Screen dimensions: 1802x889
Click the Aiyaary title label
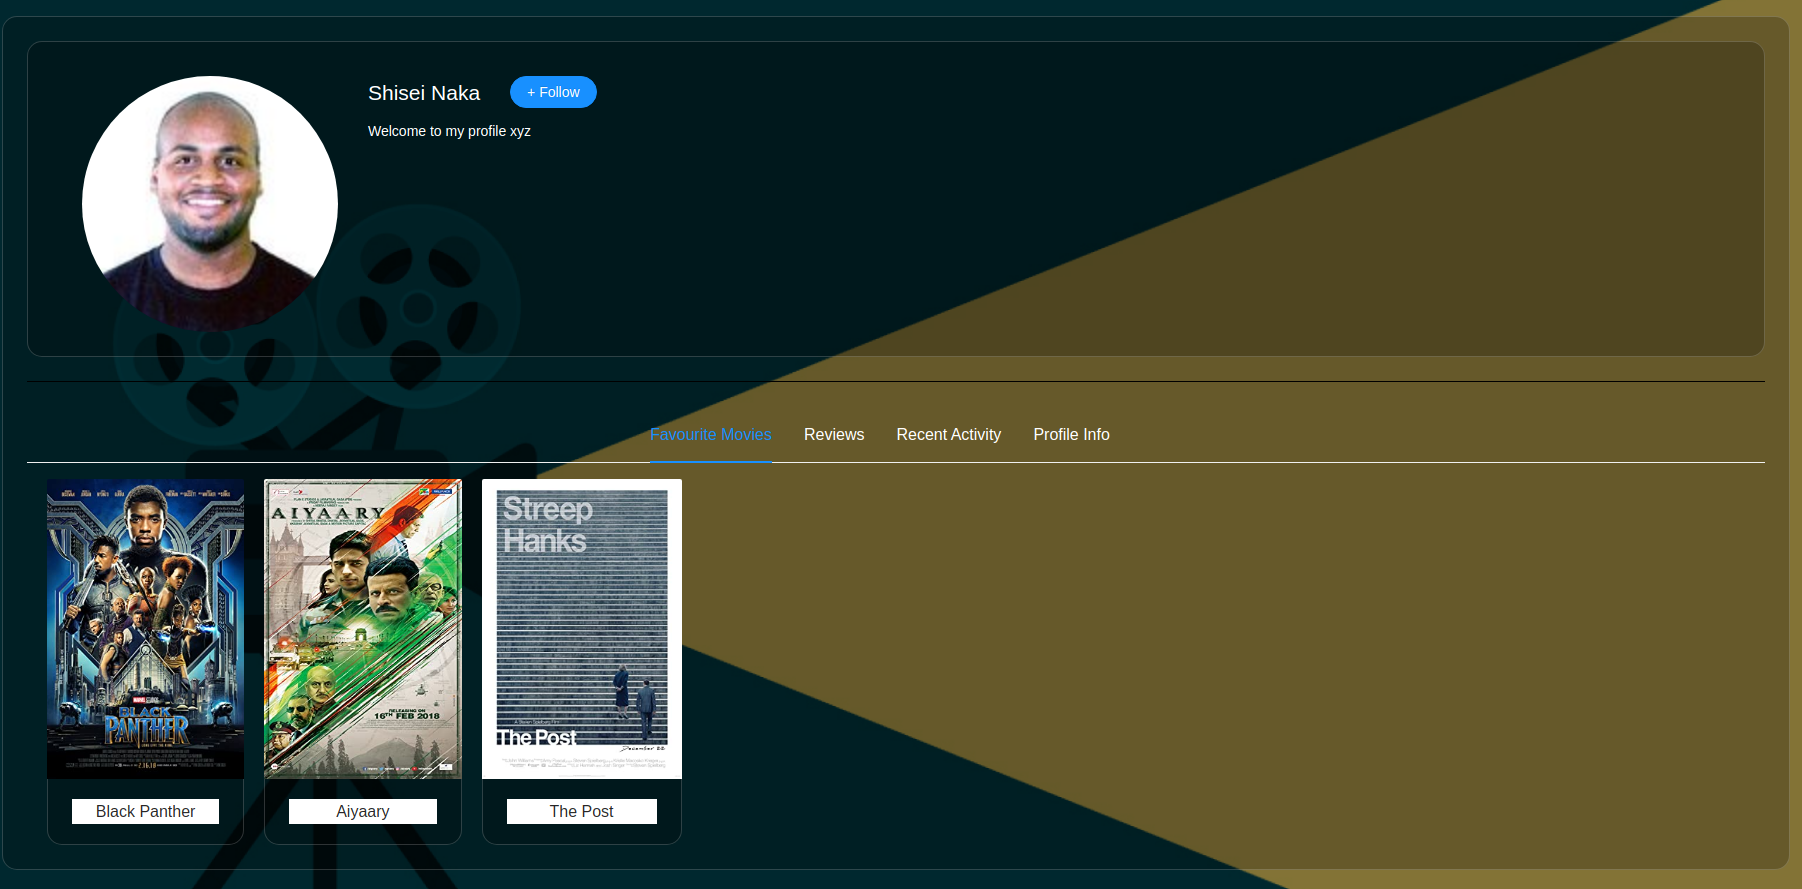(x=363, y=811)
